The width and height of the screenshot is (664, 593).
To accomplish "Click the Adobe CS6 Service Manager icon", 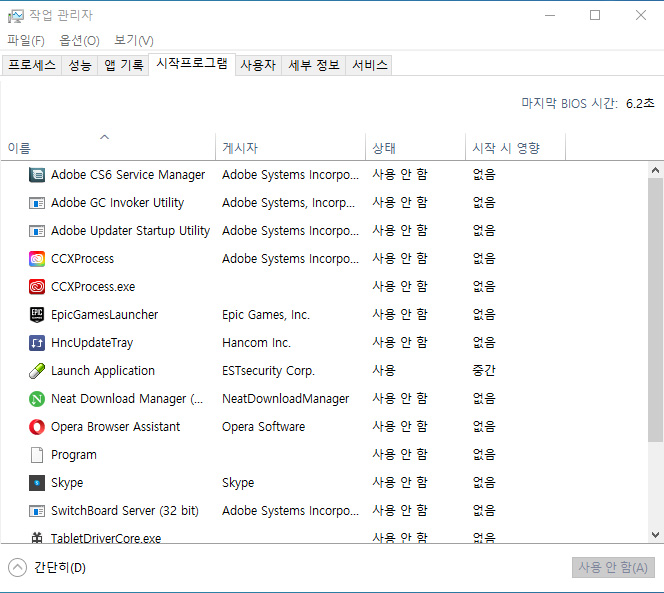I will 37,175.
